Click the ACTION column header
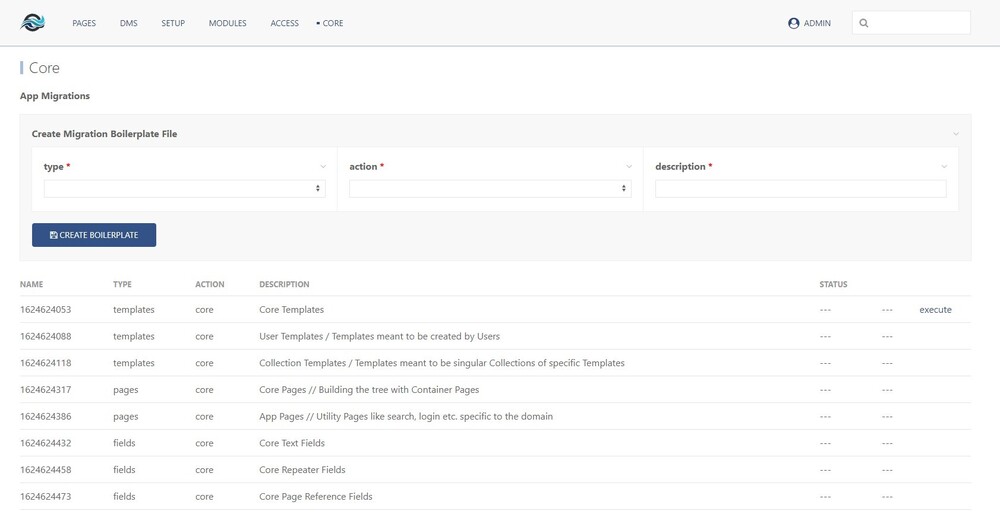 [x=210, y=284]
